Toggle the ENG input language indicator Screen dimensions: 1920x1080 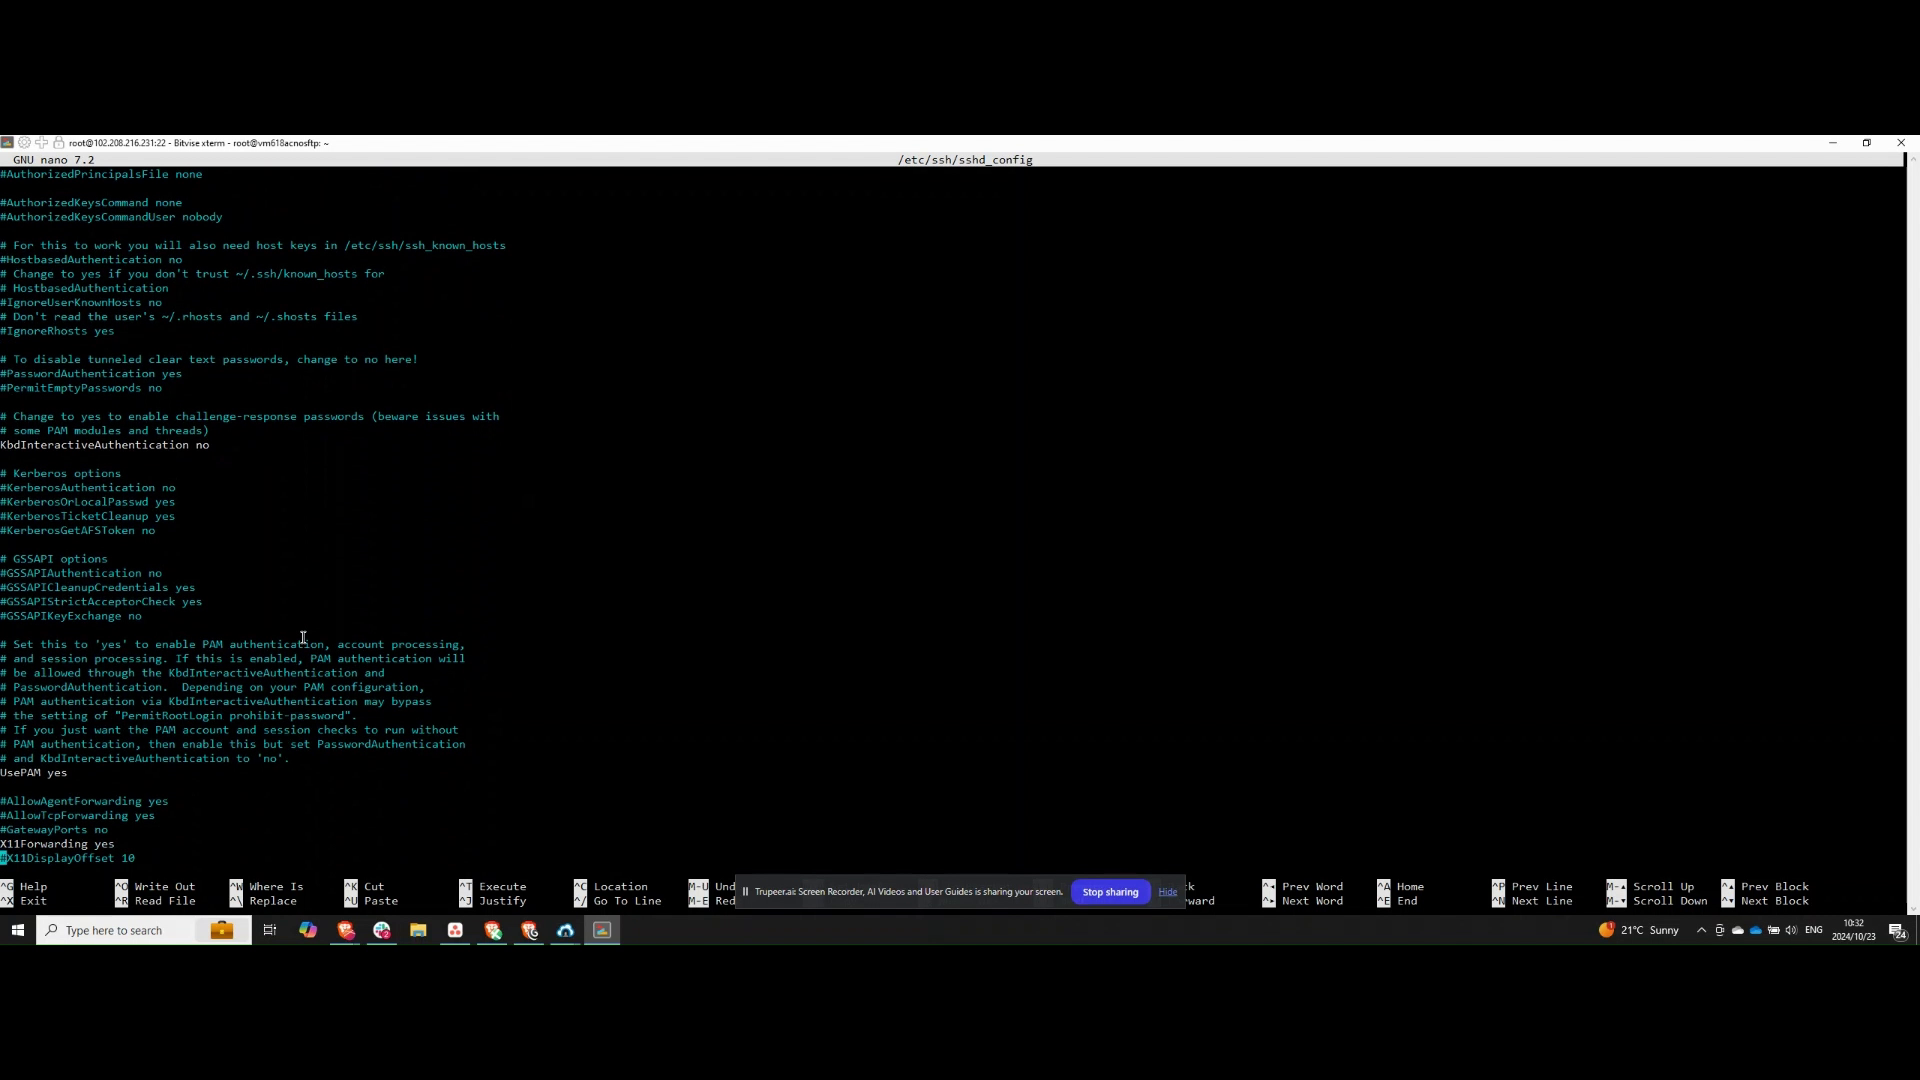tap(1813, 930)
